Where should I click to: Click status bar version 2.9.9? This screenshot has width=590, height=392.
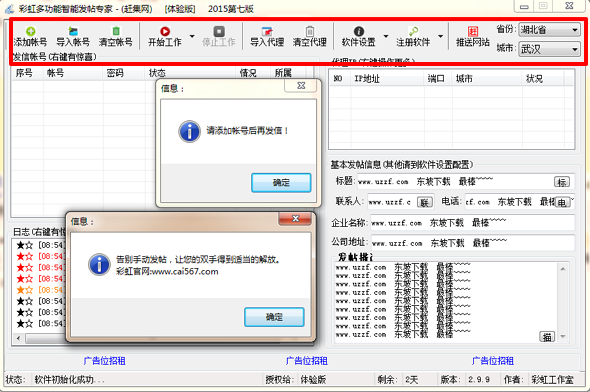click(479, 380)
